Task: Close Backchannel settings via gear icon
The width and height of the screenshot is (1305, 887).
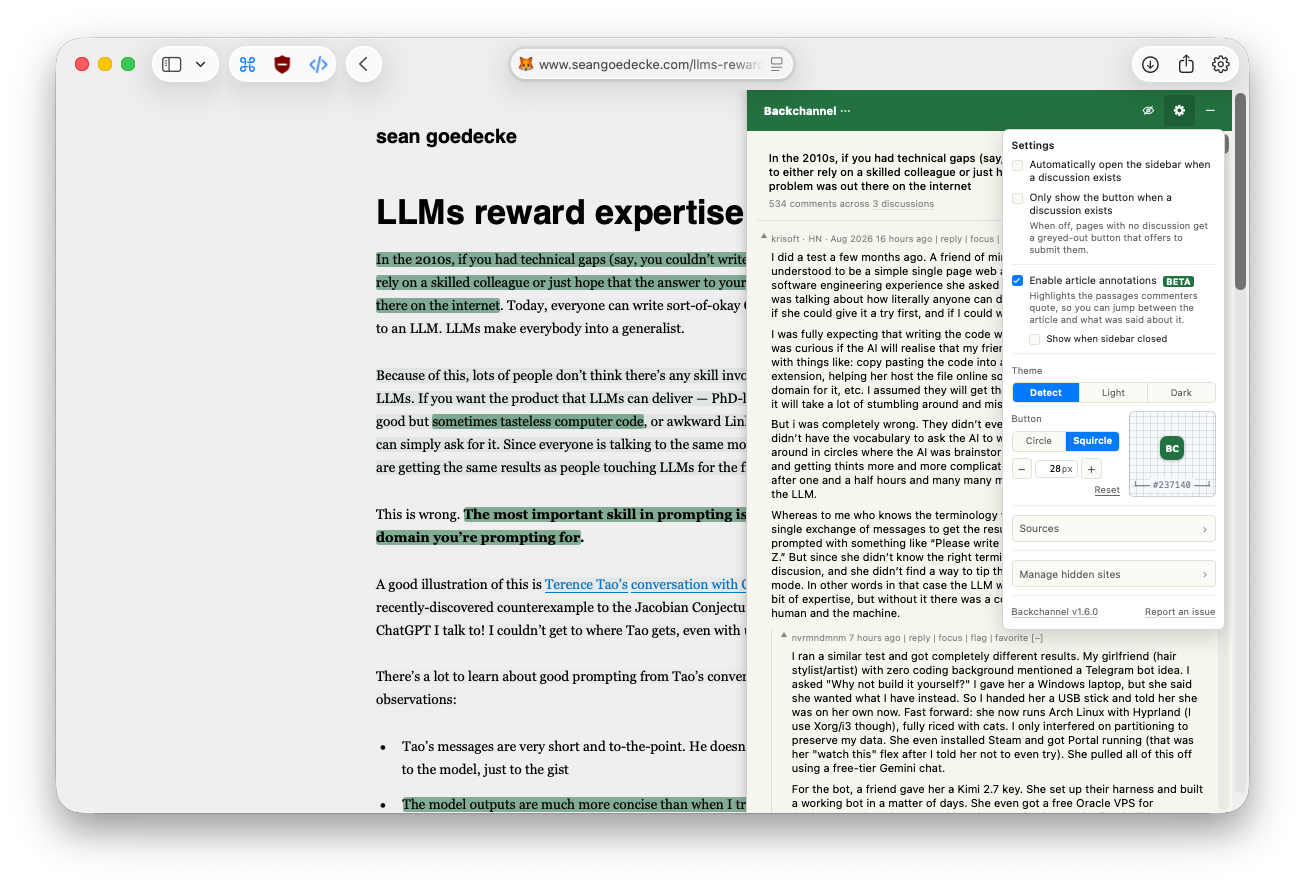Action: pos(1179,111)
